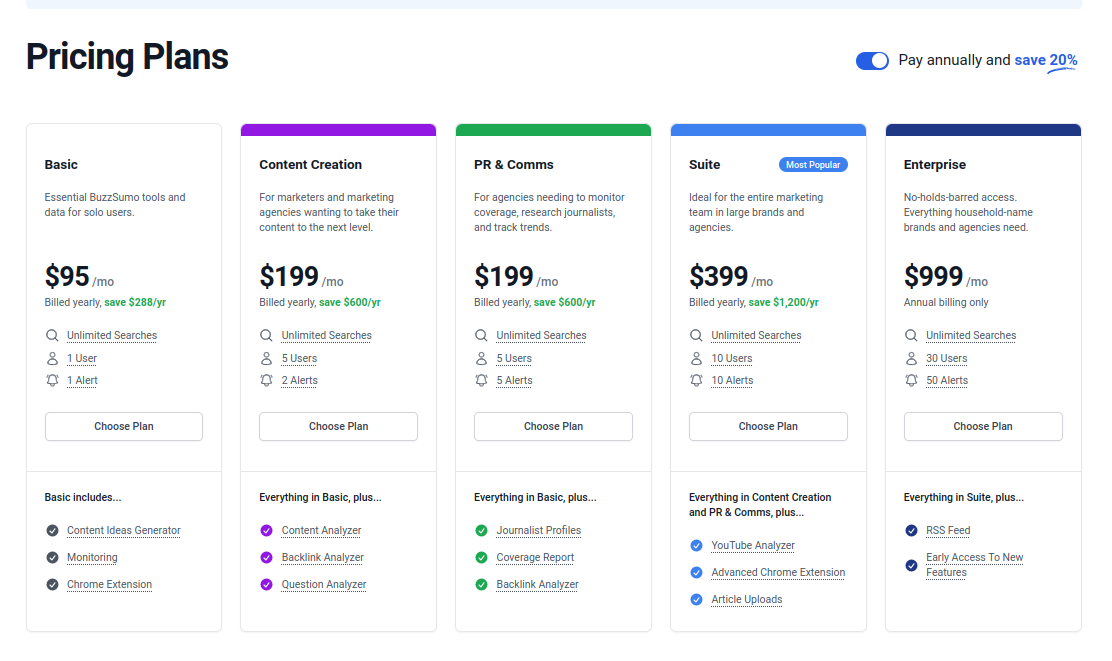
Task: Click Unlimited Searches in the Basic plan
Action: pyautogui.click(x=112, y=335)
